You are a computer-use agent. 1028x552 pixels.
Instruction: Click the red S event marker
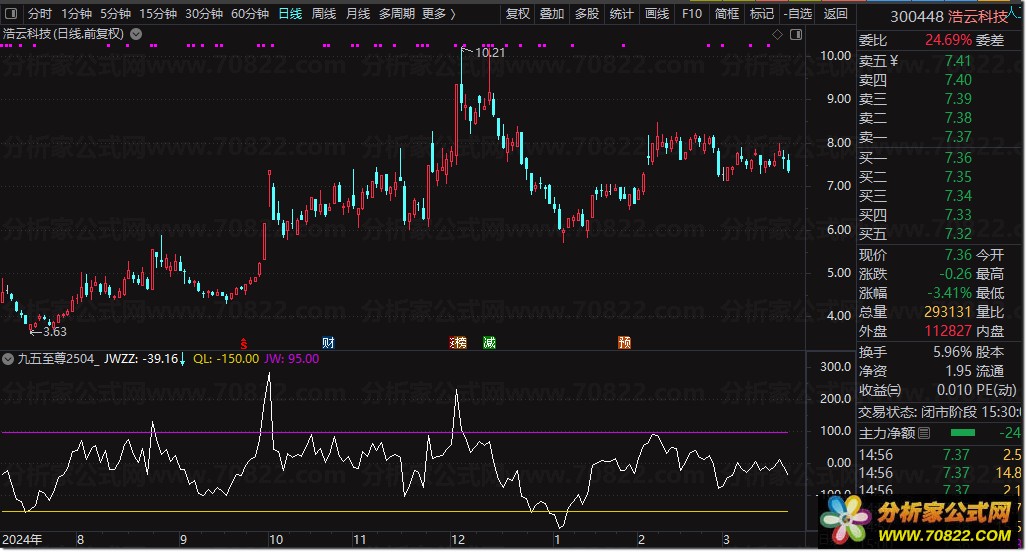[x=243, y=342]
